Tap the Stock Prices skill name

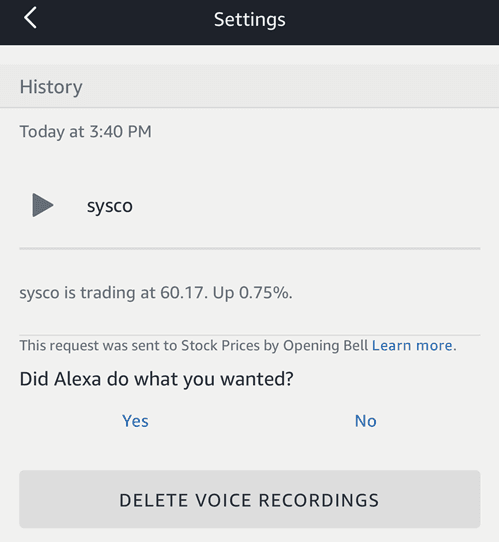pos(220,345)
